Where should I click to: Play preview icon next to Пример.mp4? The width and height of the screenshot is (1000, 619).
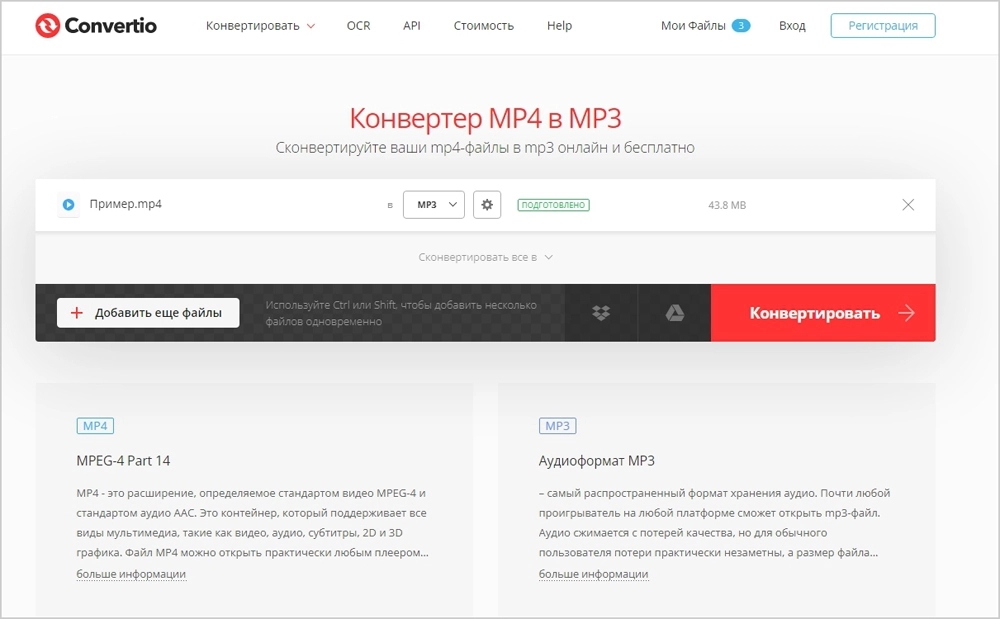[x=68, y=205]
